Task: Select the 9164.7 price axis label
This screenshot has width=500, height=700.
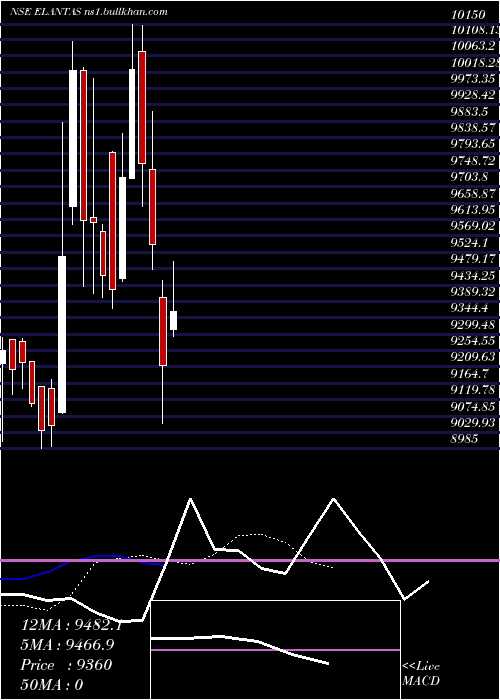Action: [471, 373]
